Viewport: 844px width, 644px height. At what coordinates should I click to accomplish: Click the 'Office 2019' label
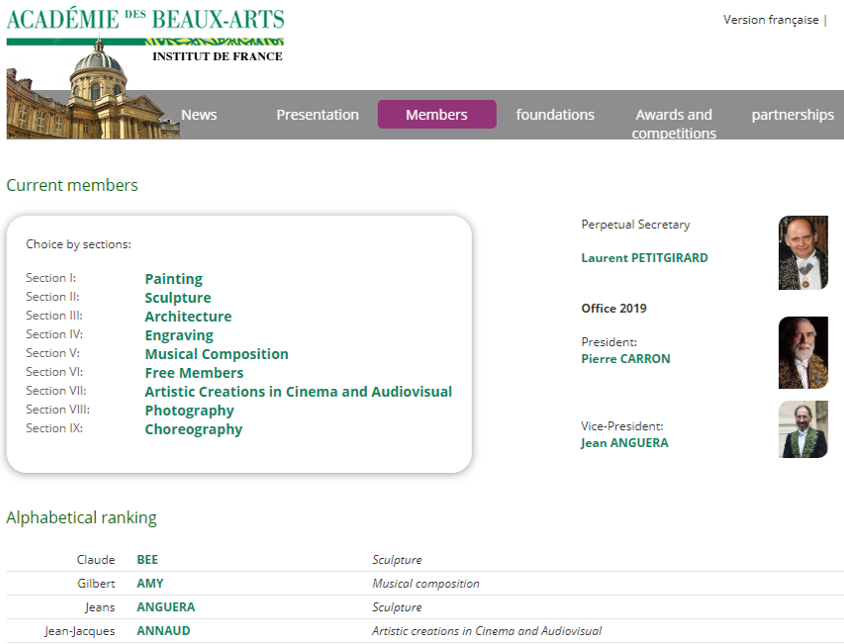click(614, 309)
